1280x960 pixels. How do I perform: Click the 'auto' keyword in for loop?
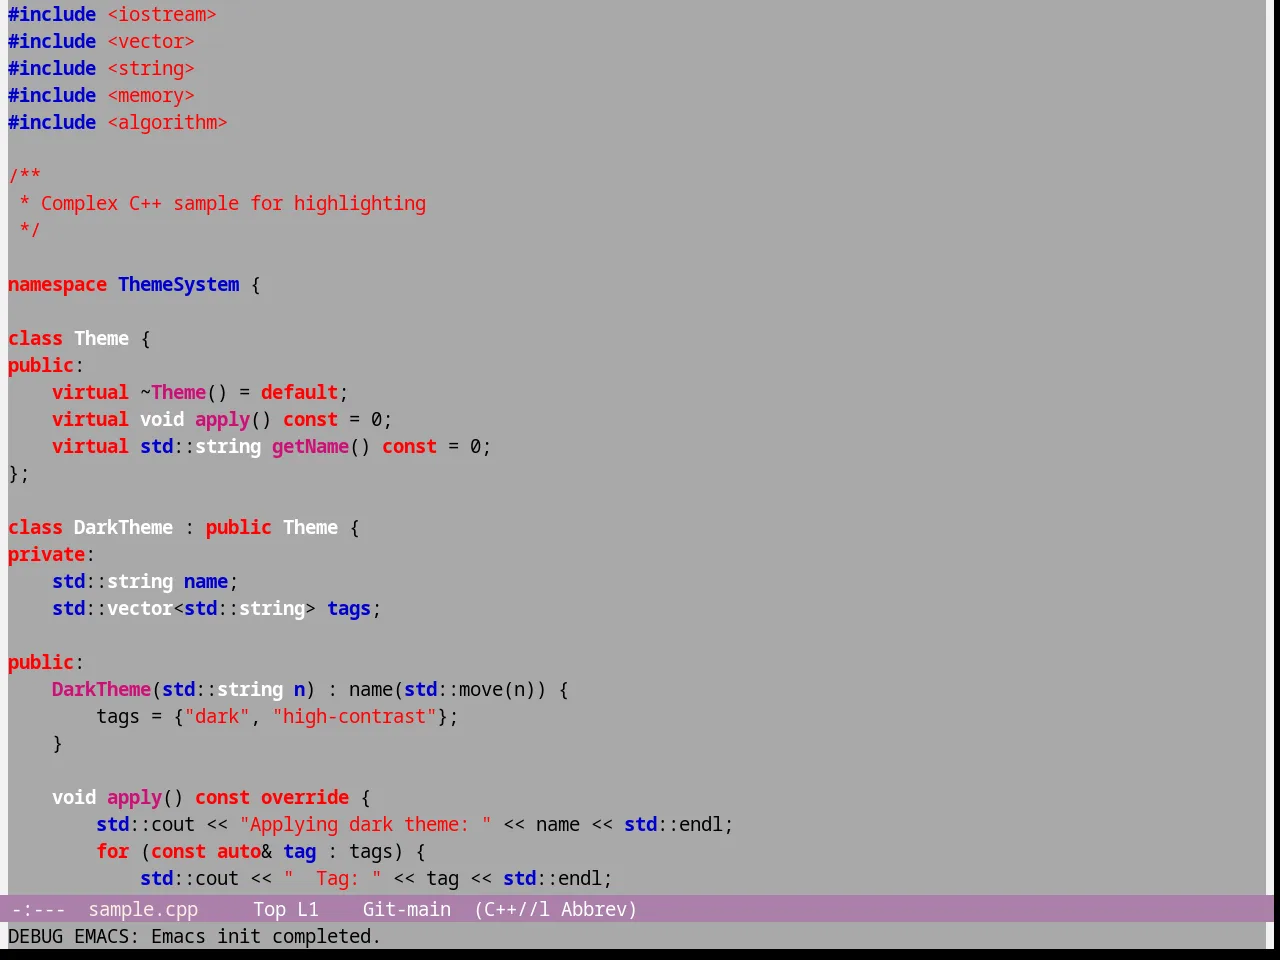pyautogui.click(x=239, y=852)
